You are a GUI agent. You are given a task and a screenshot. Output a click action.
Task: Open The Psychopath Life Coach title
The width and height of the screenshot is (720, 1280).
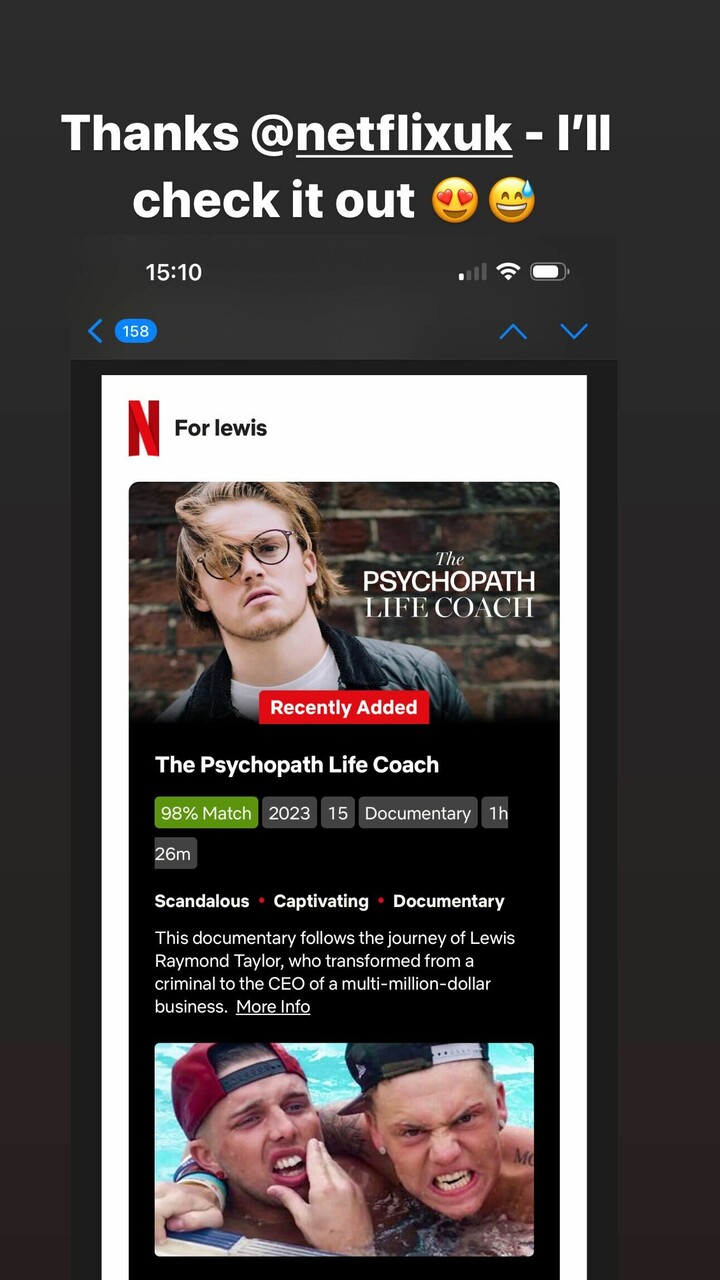tap(297, 765)
